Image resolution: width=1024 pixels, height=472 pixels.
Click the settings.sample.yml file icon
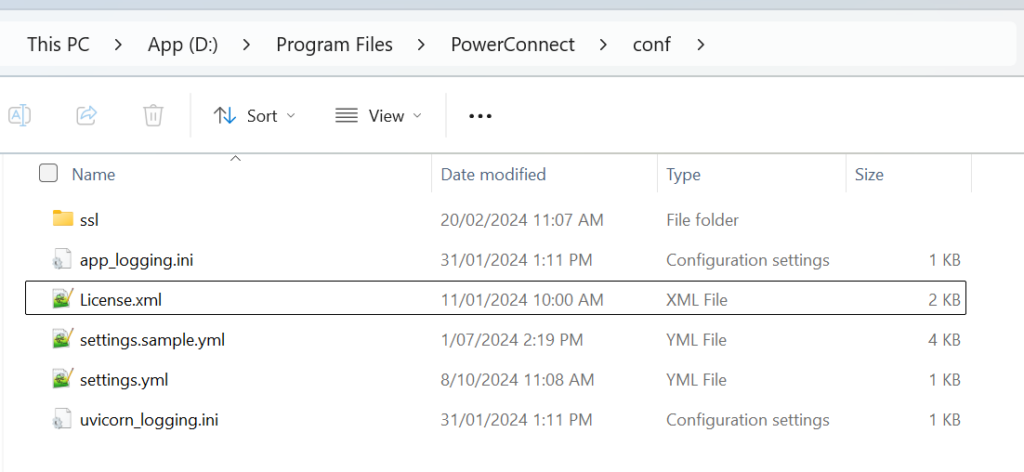point(63,339)
